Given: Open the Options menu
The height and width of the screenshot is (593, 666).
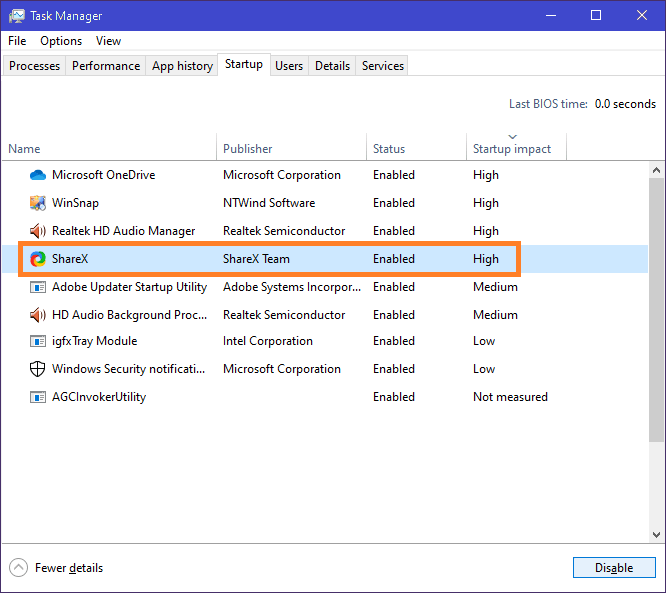Looking at the screenshot, I should [x=61, y=41].
